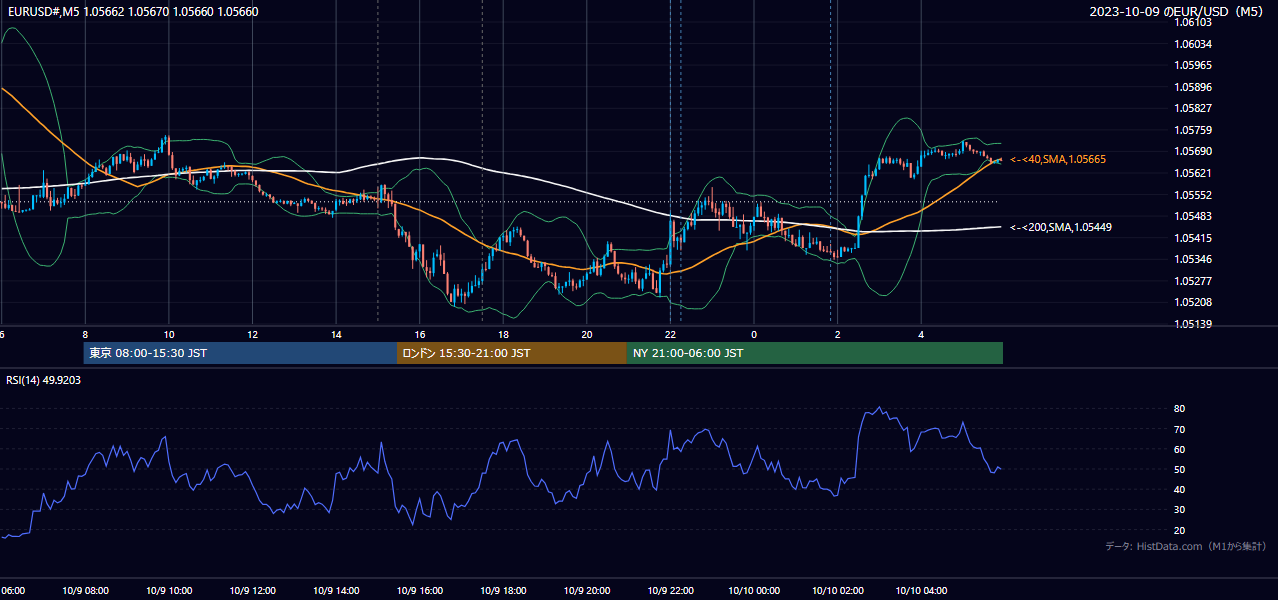The height and width of the screenshot is (600, 1278).
Task: Click the 10/10 00:00 time label
Action: click(754, 591)
